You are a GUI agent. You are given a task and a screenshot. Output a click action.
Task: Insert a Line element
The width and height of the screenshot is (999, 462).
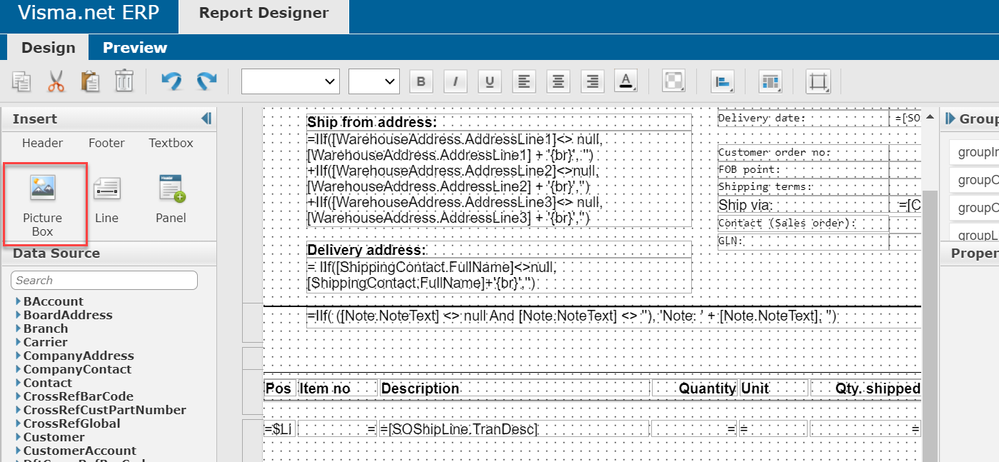[106, 199]
